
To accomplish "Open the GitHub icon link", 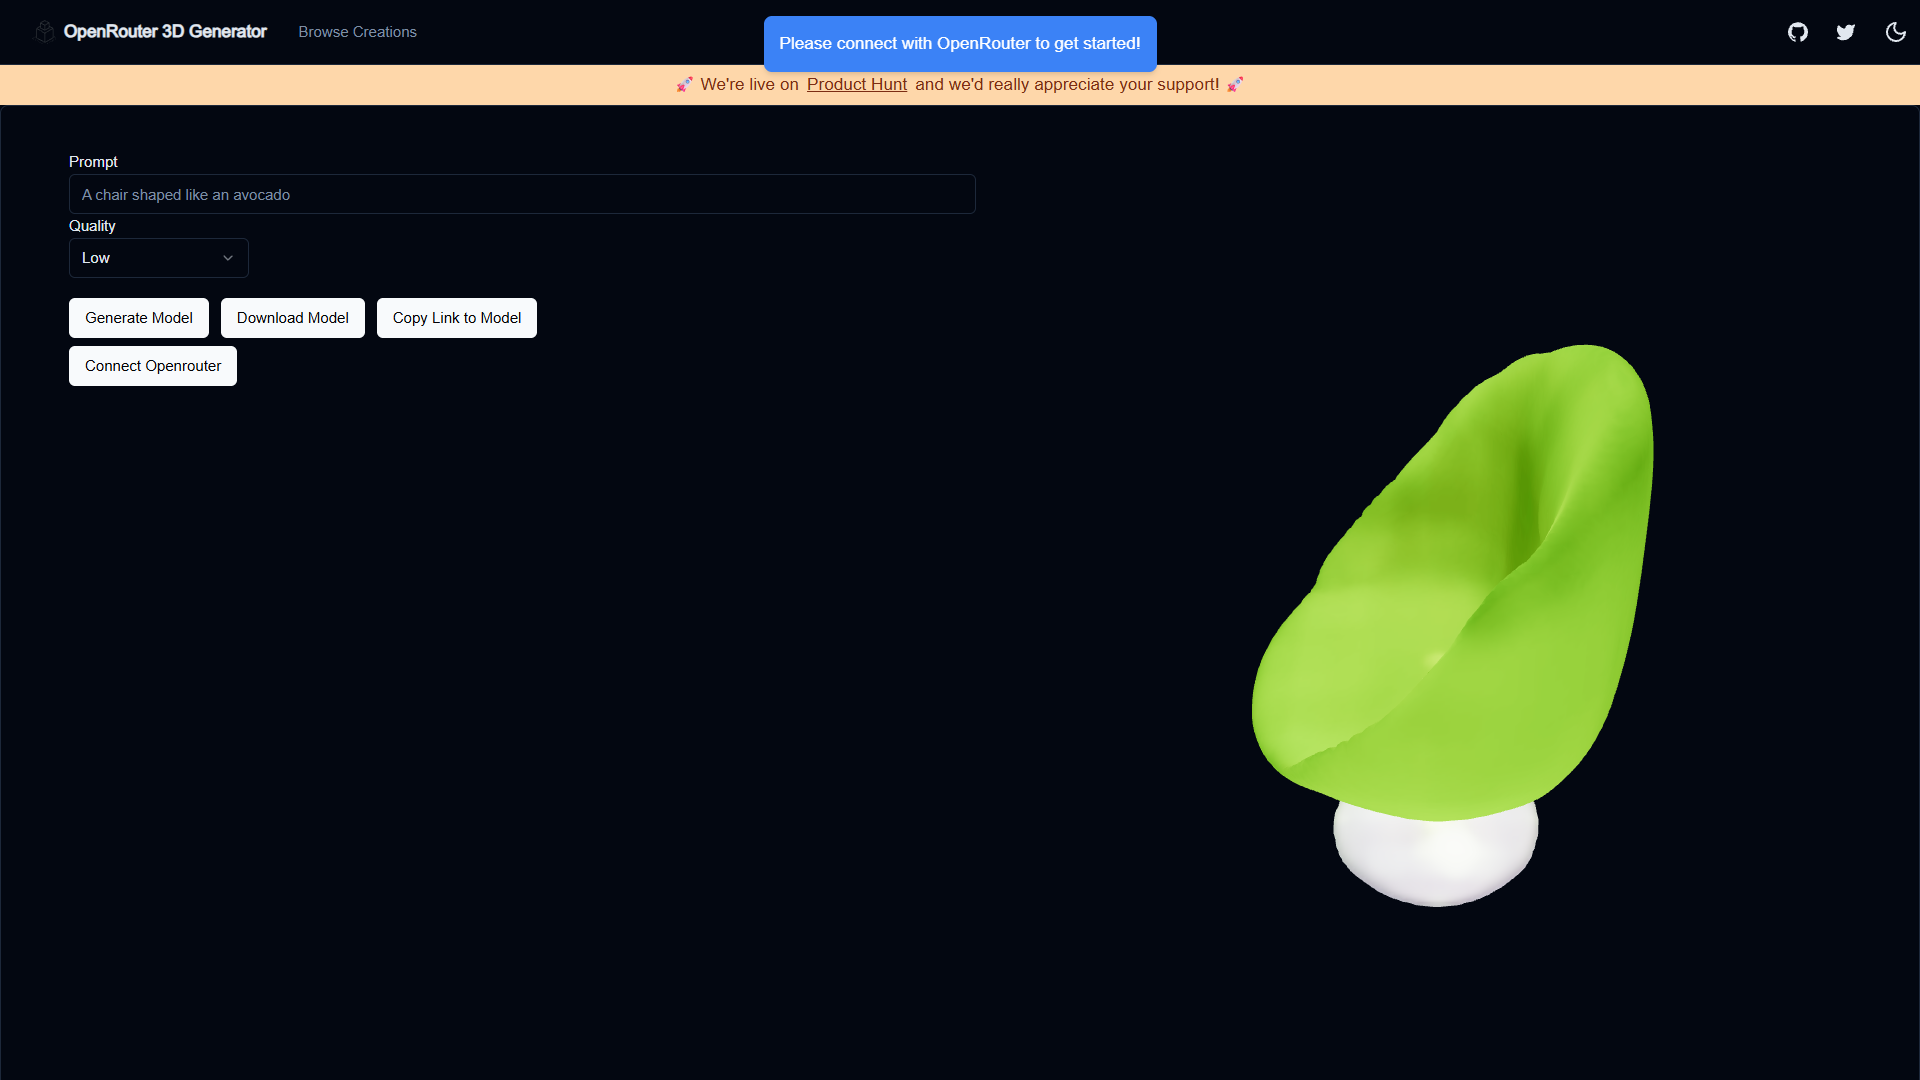I will pyautogui.click(x=1798, y=32).
